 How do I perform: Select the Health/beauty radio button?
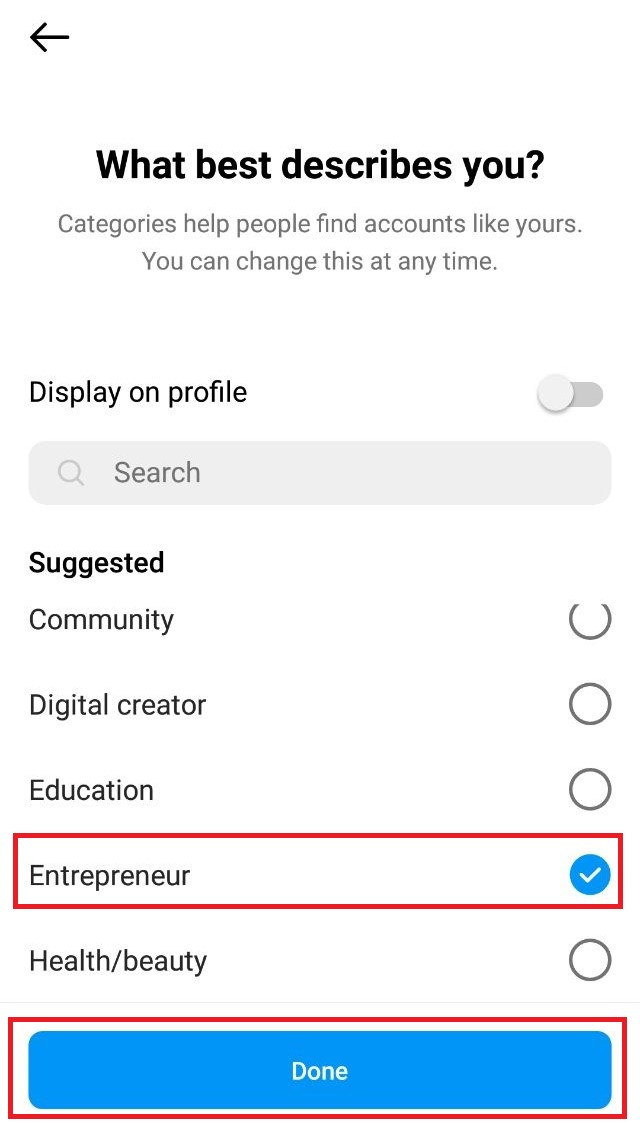589,961
